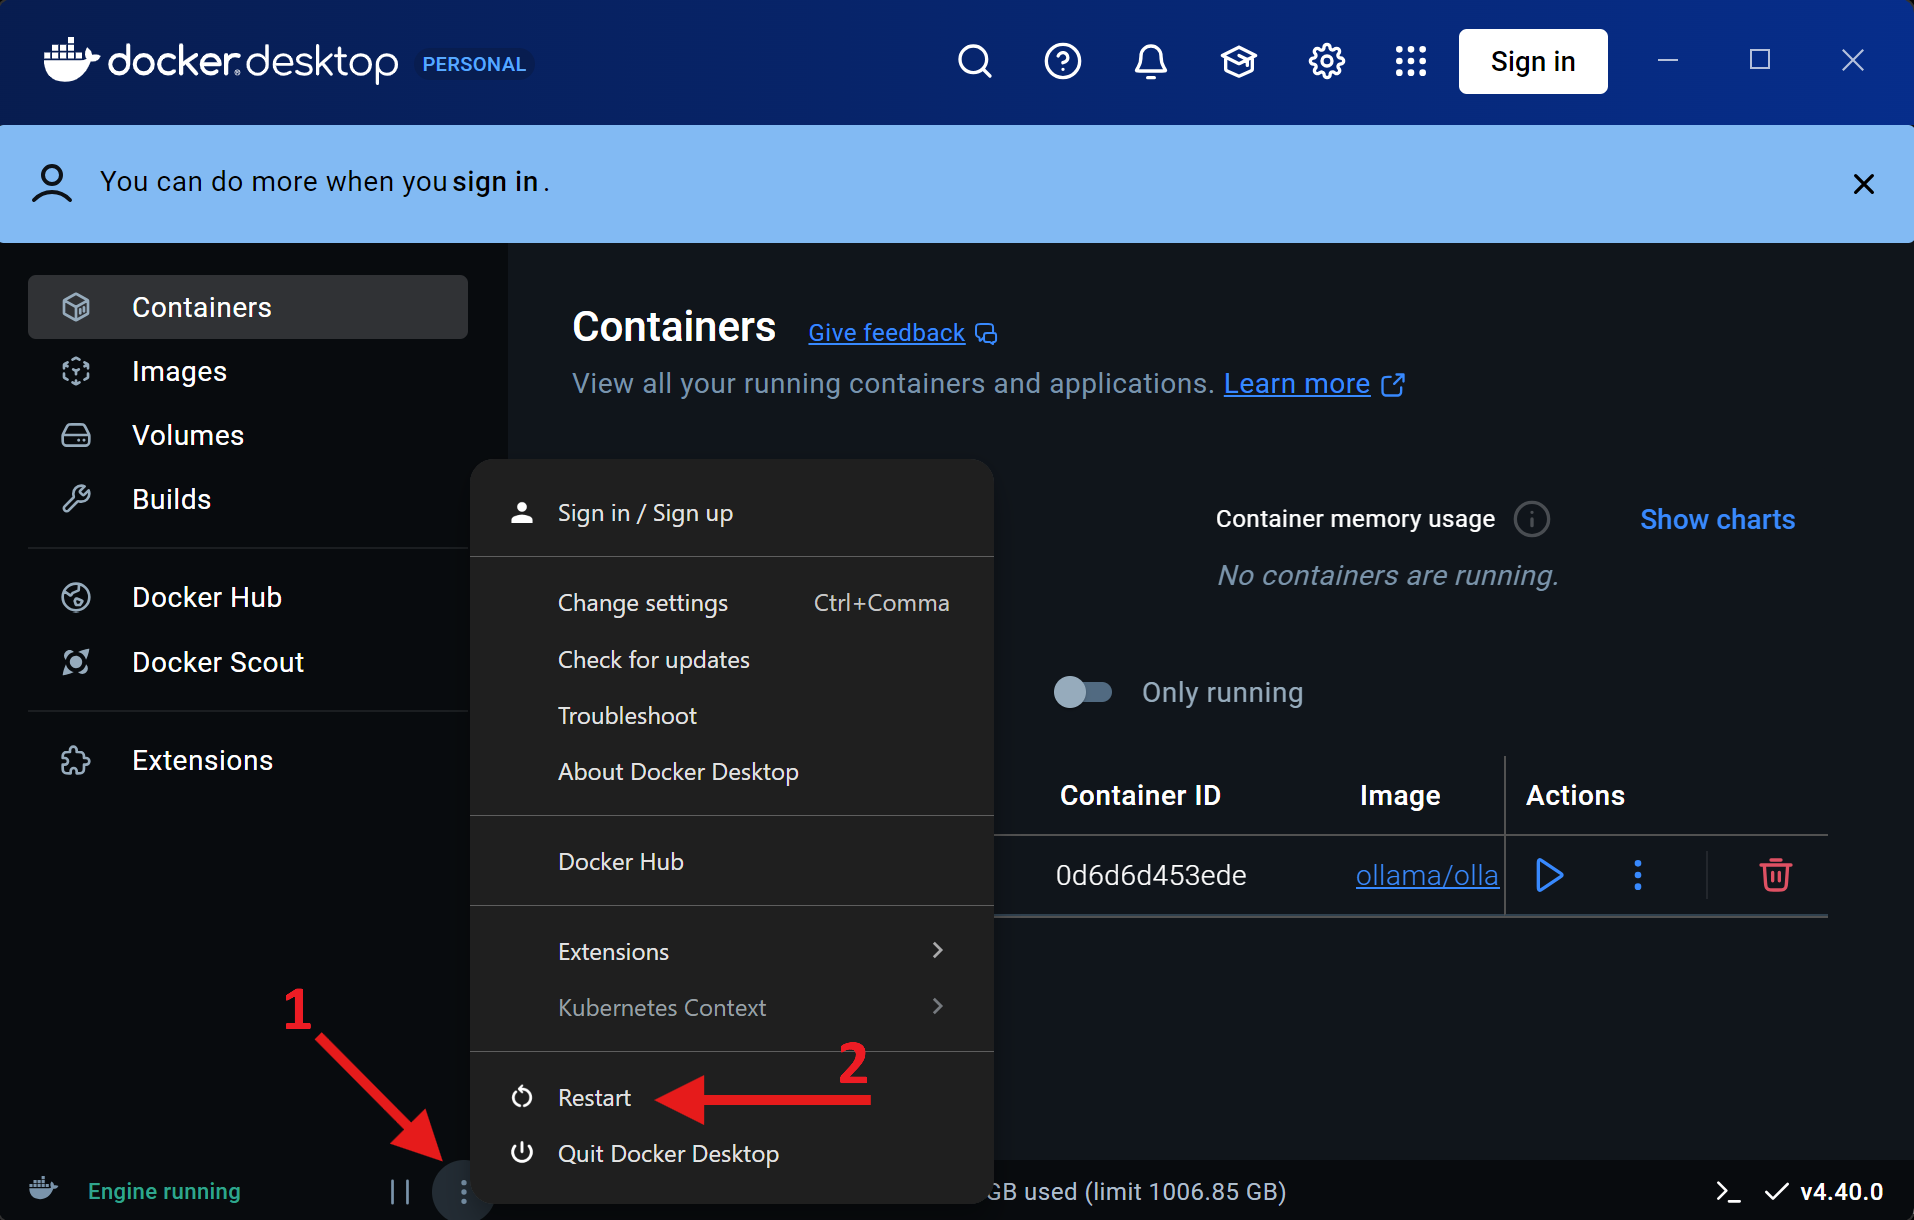The width and height of the screenshot is (1914, 1220).
Task: Click the white Sign in button
Action: [x=1532, y=61]
